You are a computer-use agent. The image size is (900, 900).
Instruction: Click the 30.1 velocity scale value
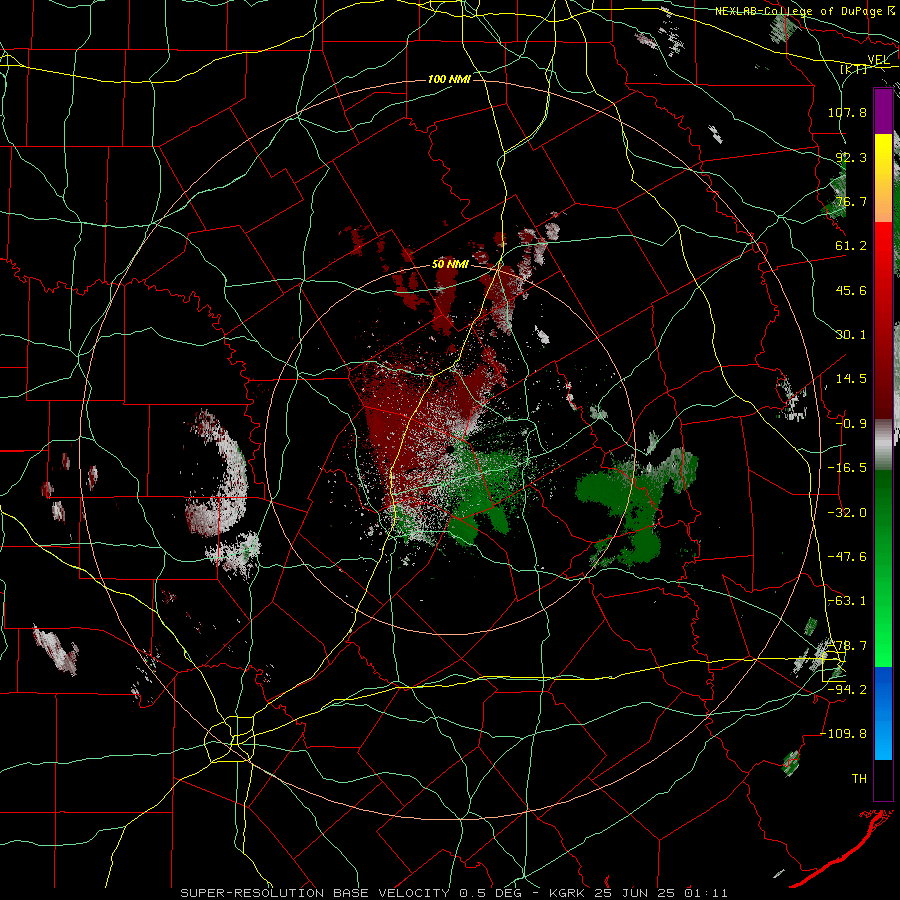[851, 335]
